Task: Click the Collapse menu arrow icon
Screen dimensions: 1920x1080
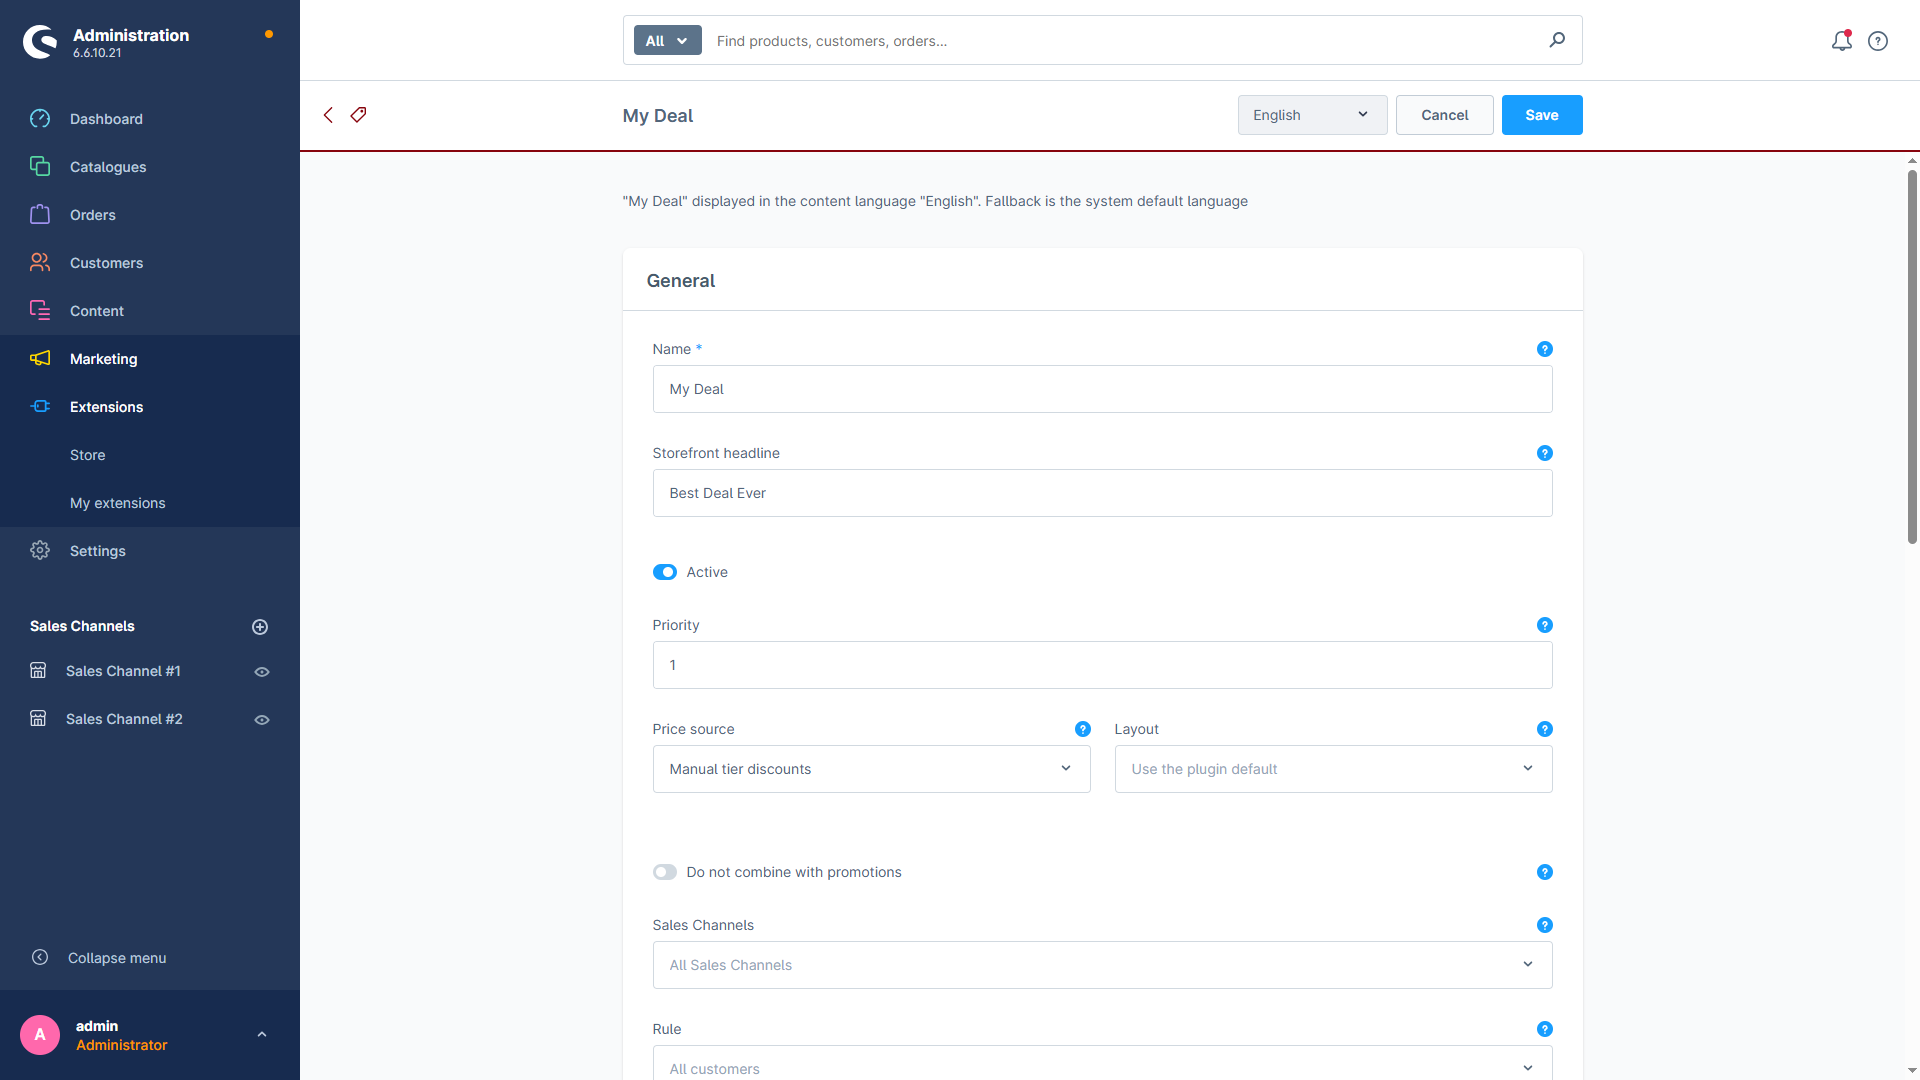Action: [40, 957]
